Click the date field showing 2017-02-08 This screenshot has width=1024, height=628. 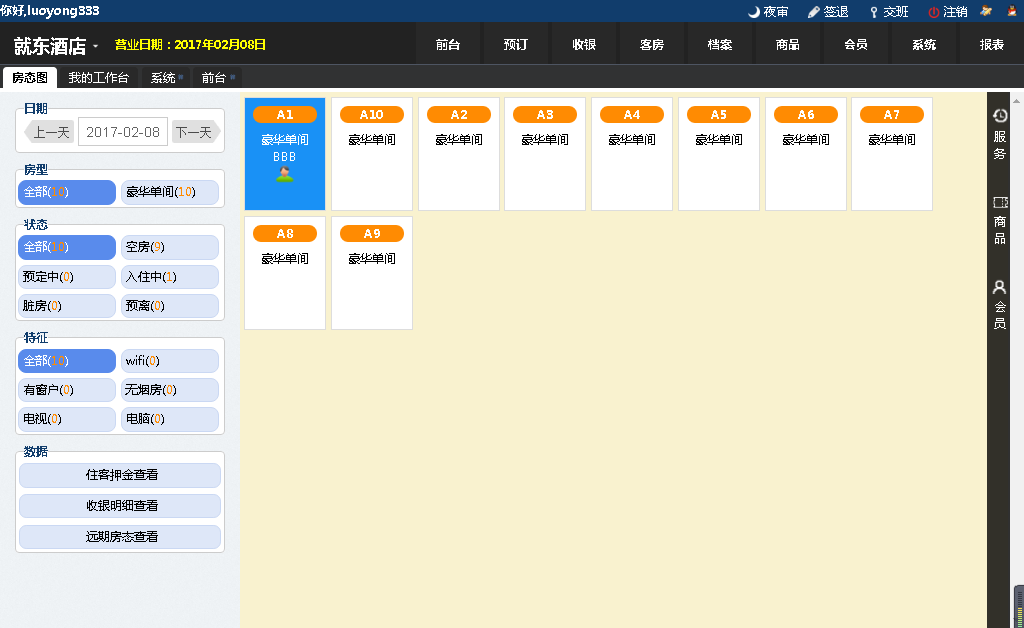[121, 132]
